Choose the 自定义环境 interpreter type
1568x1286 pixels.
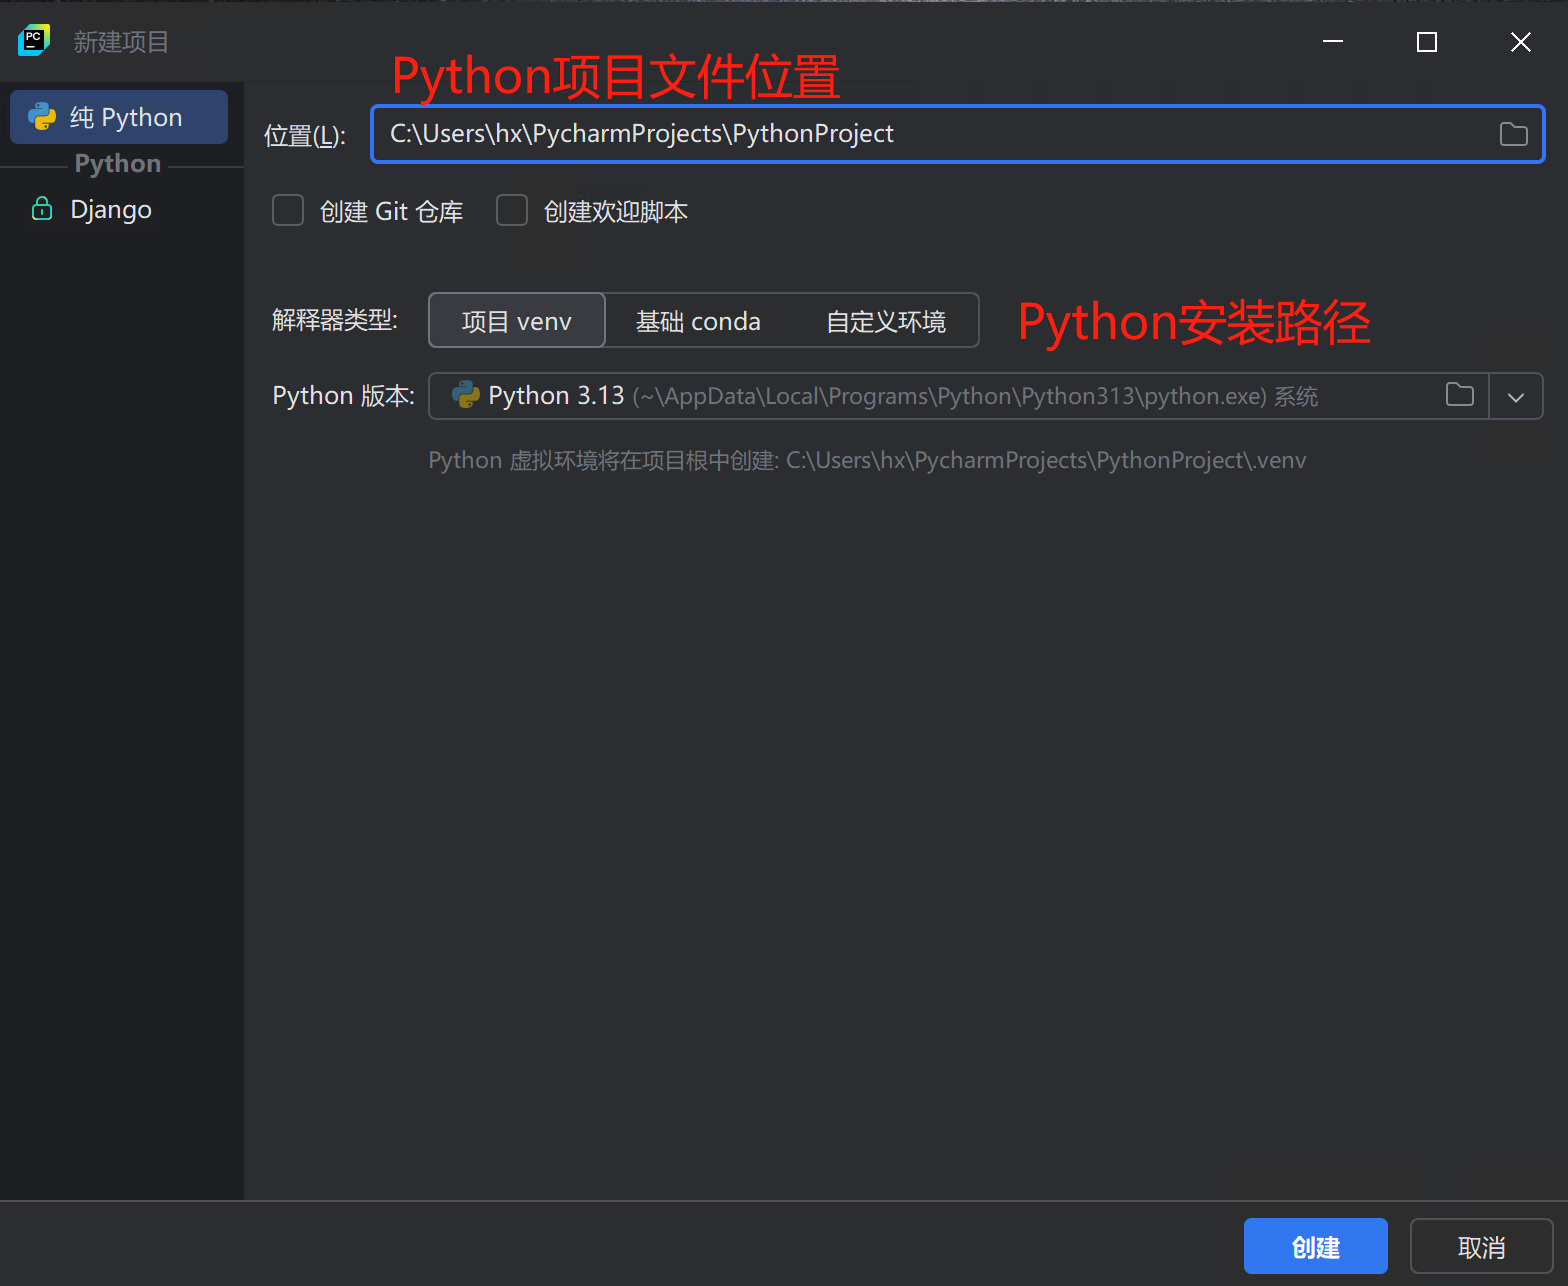886,321
